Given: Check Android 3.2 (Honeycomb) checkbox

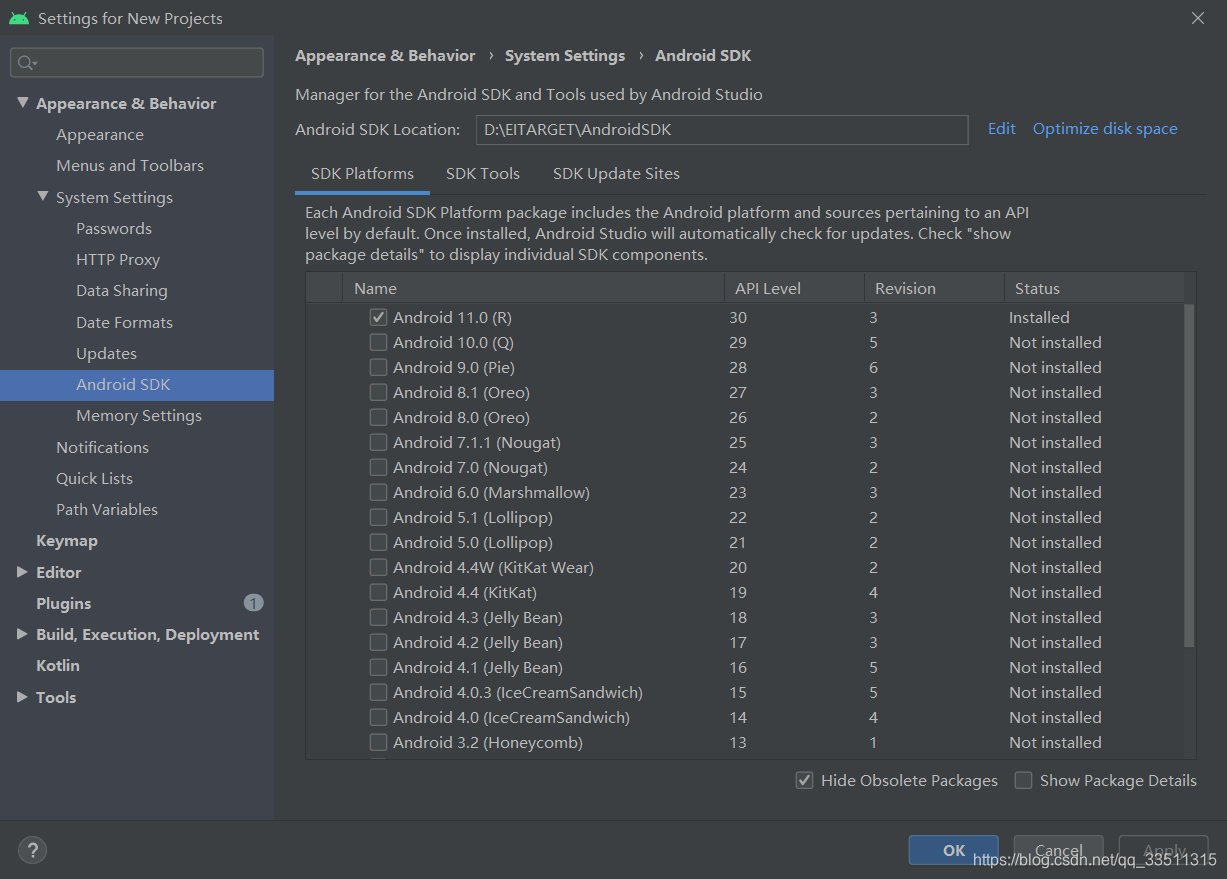Looking at the screenshot, I should [378, 742].
